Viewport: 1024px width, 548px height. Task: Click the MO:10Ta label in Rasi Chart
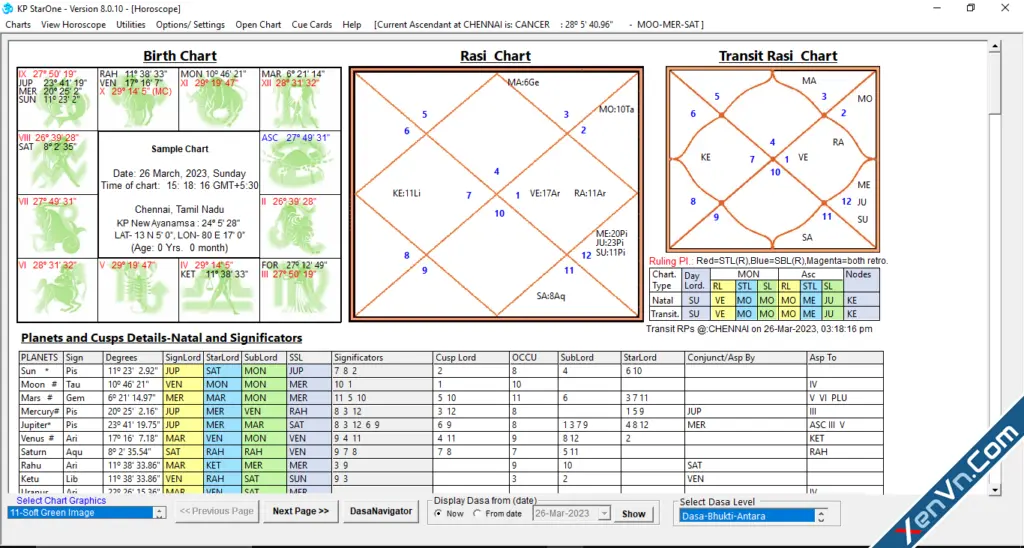tap(616, 109)
